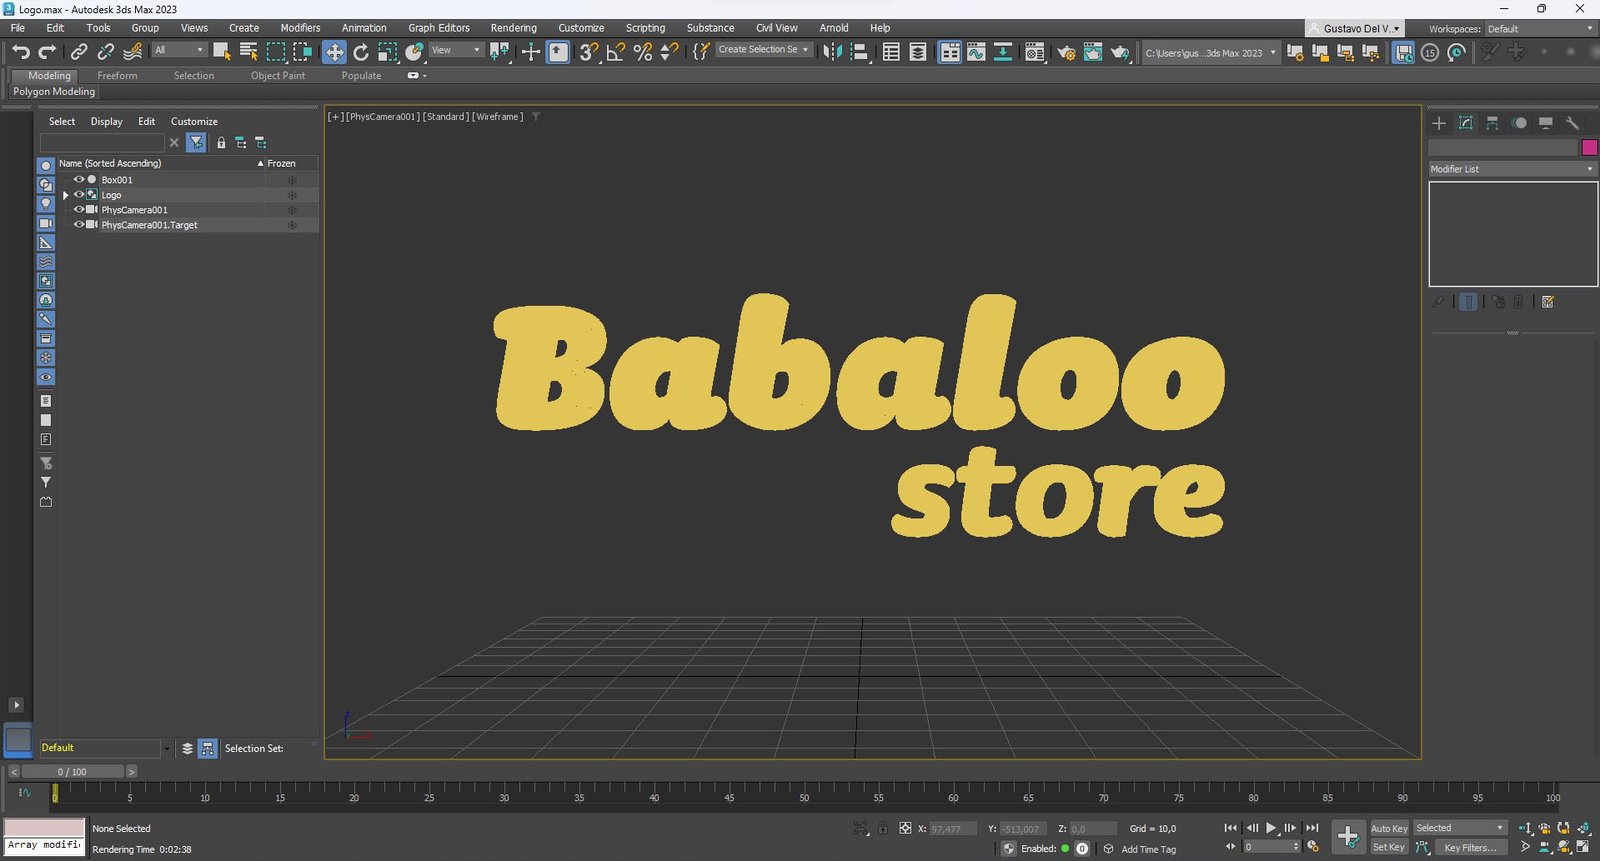
Task: Click the Redo arrow icon
Action: tap(46, 51)
